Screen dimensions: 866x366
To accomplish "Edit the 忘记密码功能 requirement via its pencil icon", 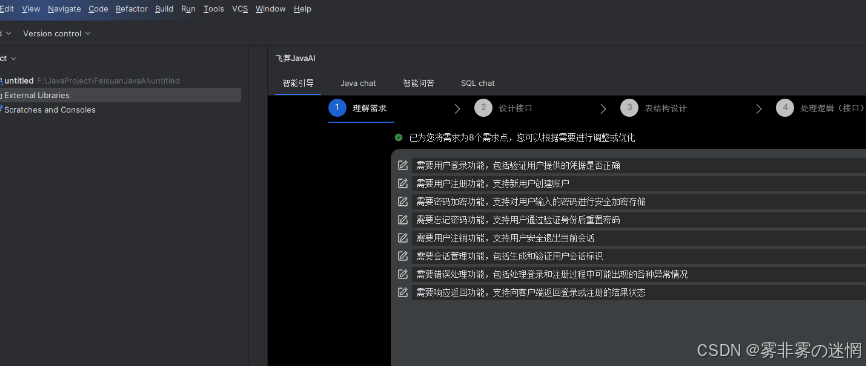I will pyautogui.click(x=403, y=220).
